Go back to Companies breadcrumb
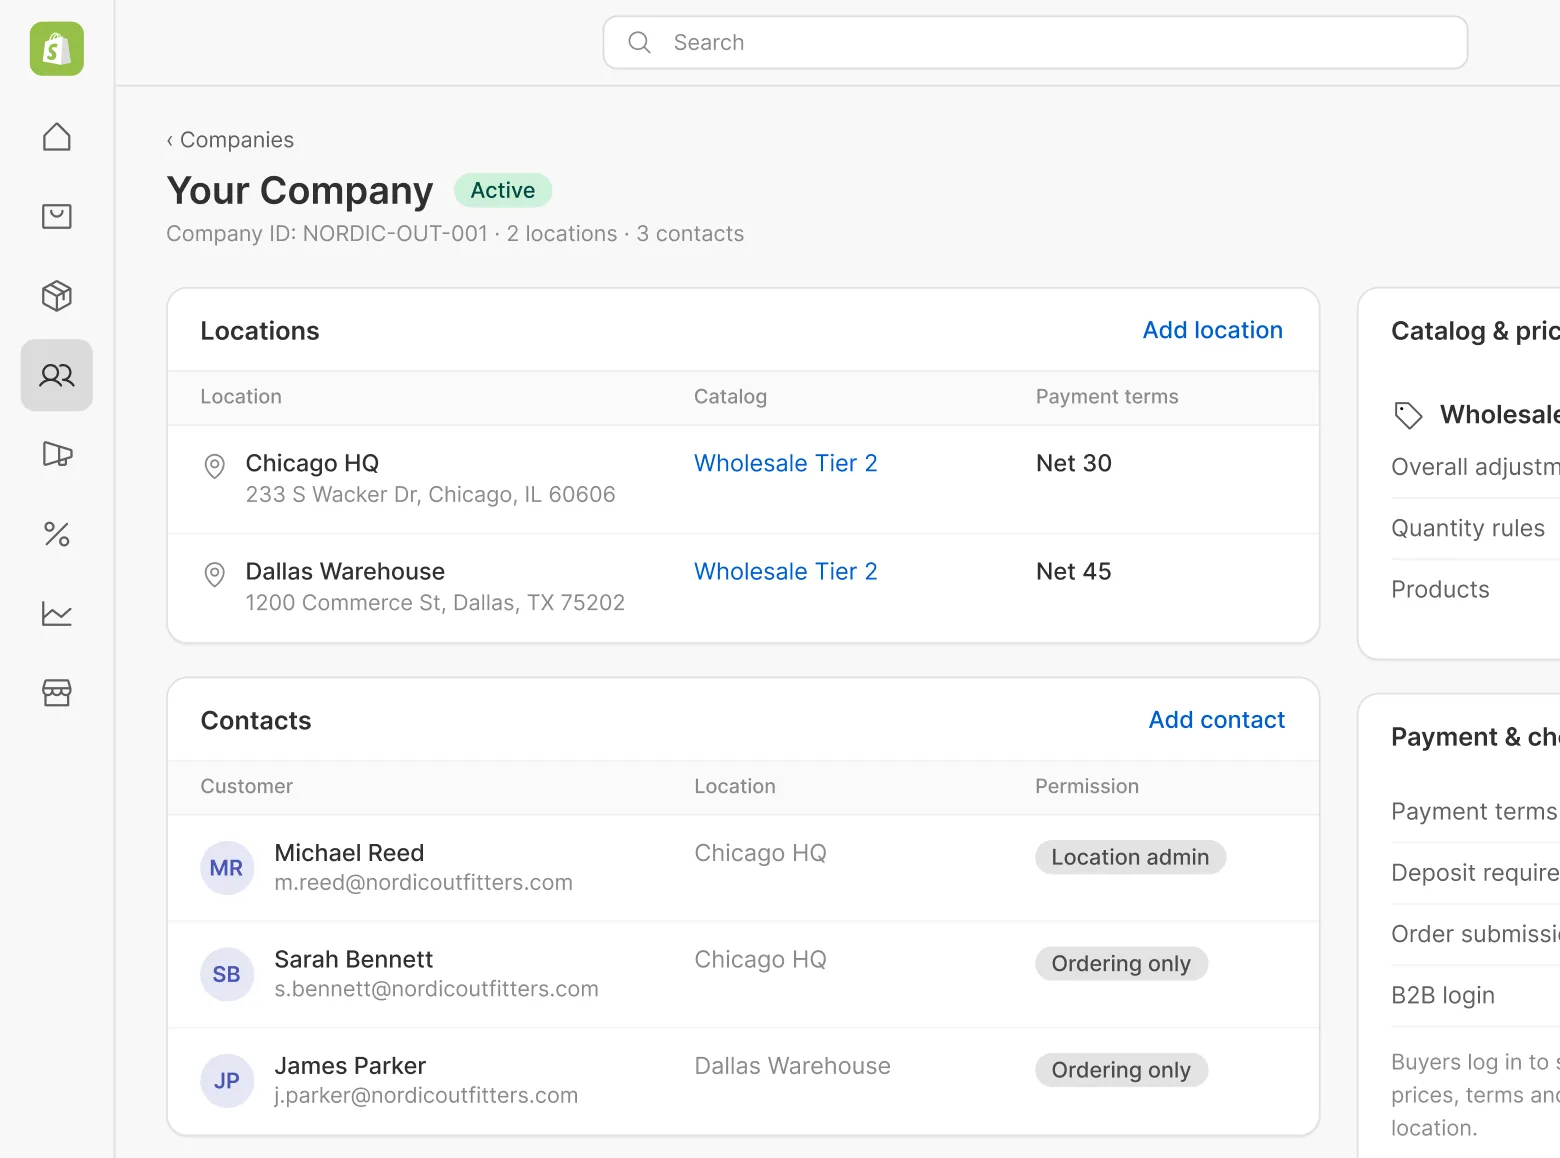 click(230, 140)
